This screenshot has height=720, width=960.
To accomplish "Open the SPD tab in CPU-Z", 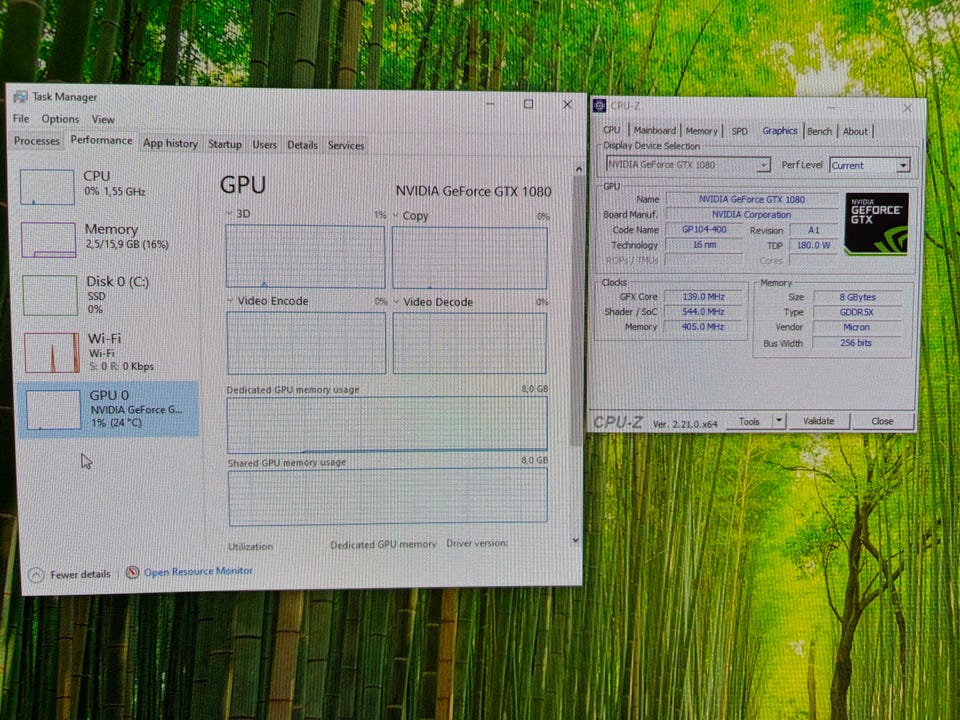I will tap(739, 131).
